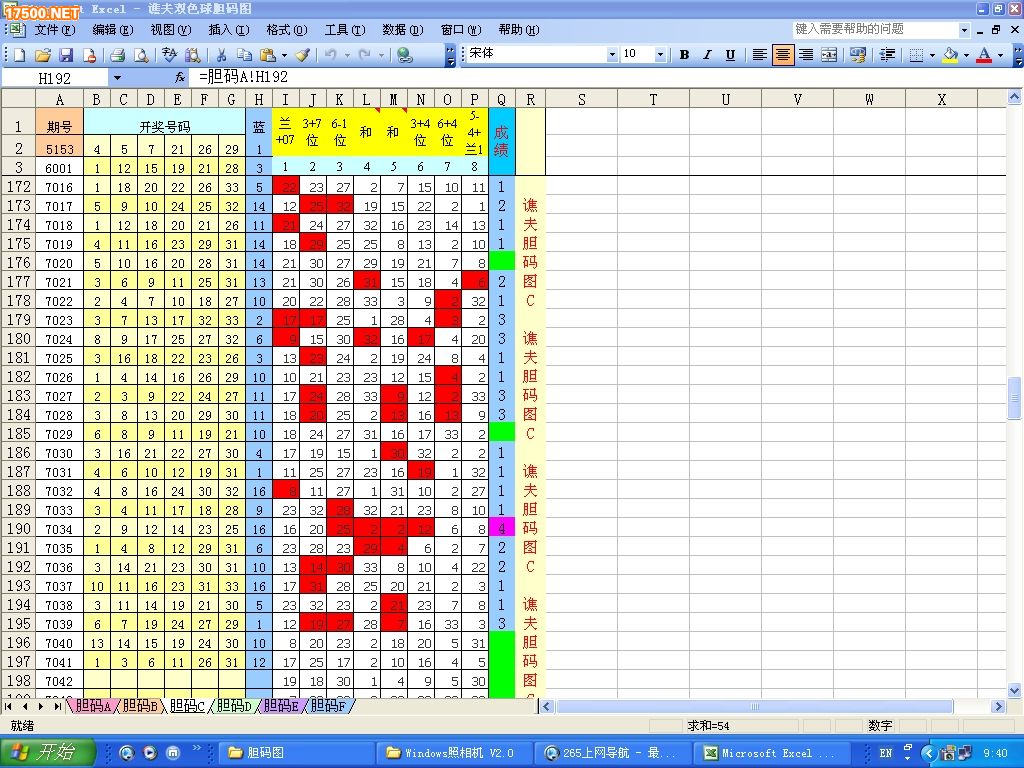Toggle italic formatting
The image size is (1024, 768).
707,55
